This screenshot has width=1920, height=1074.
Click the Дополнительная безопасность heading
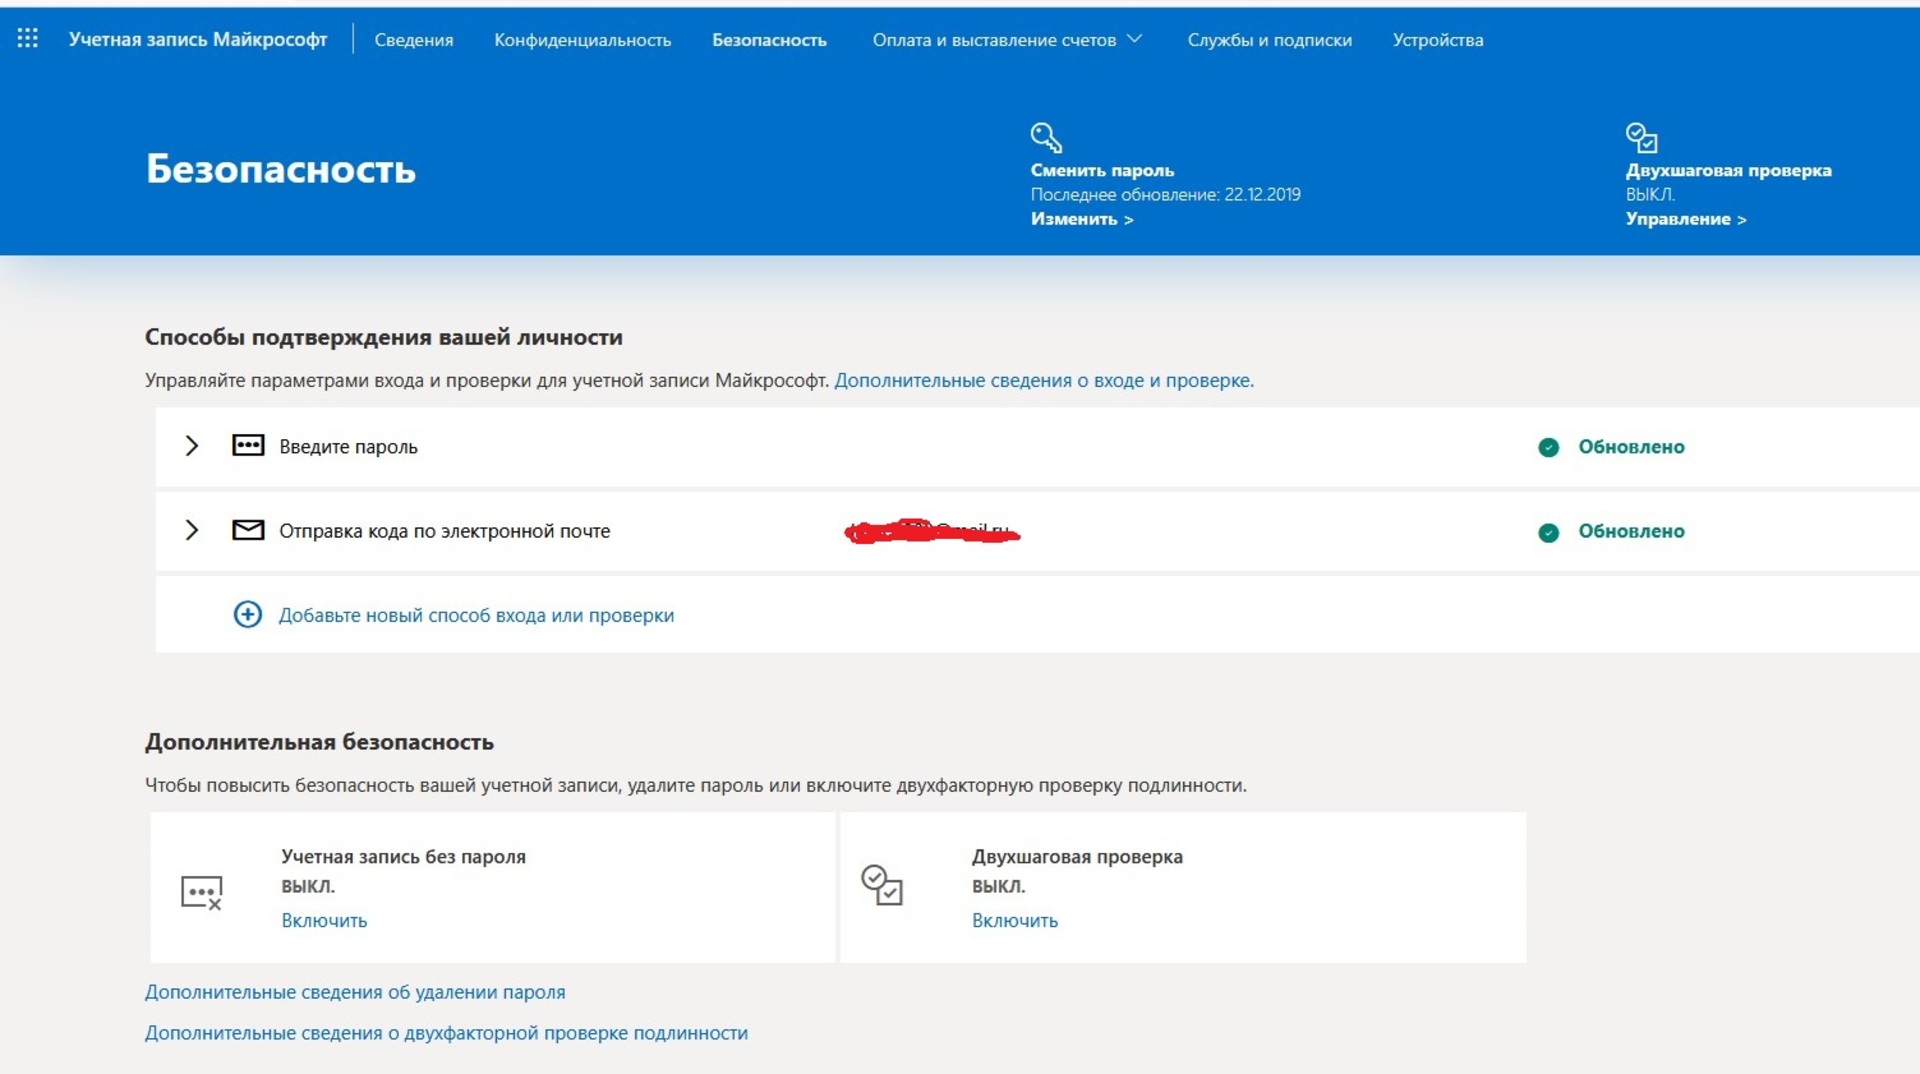[319, 742]
